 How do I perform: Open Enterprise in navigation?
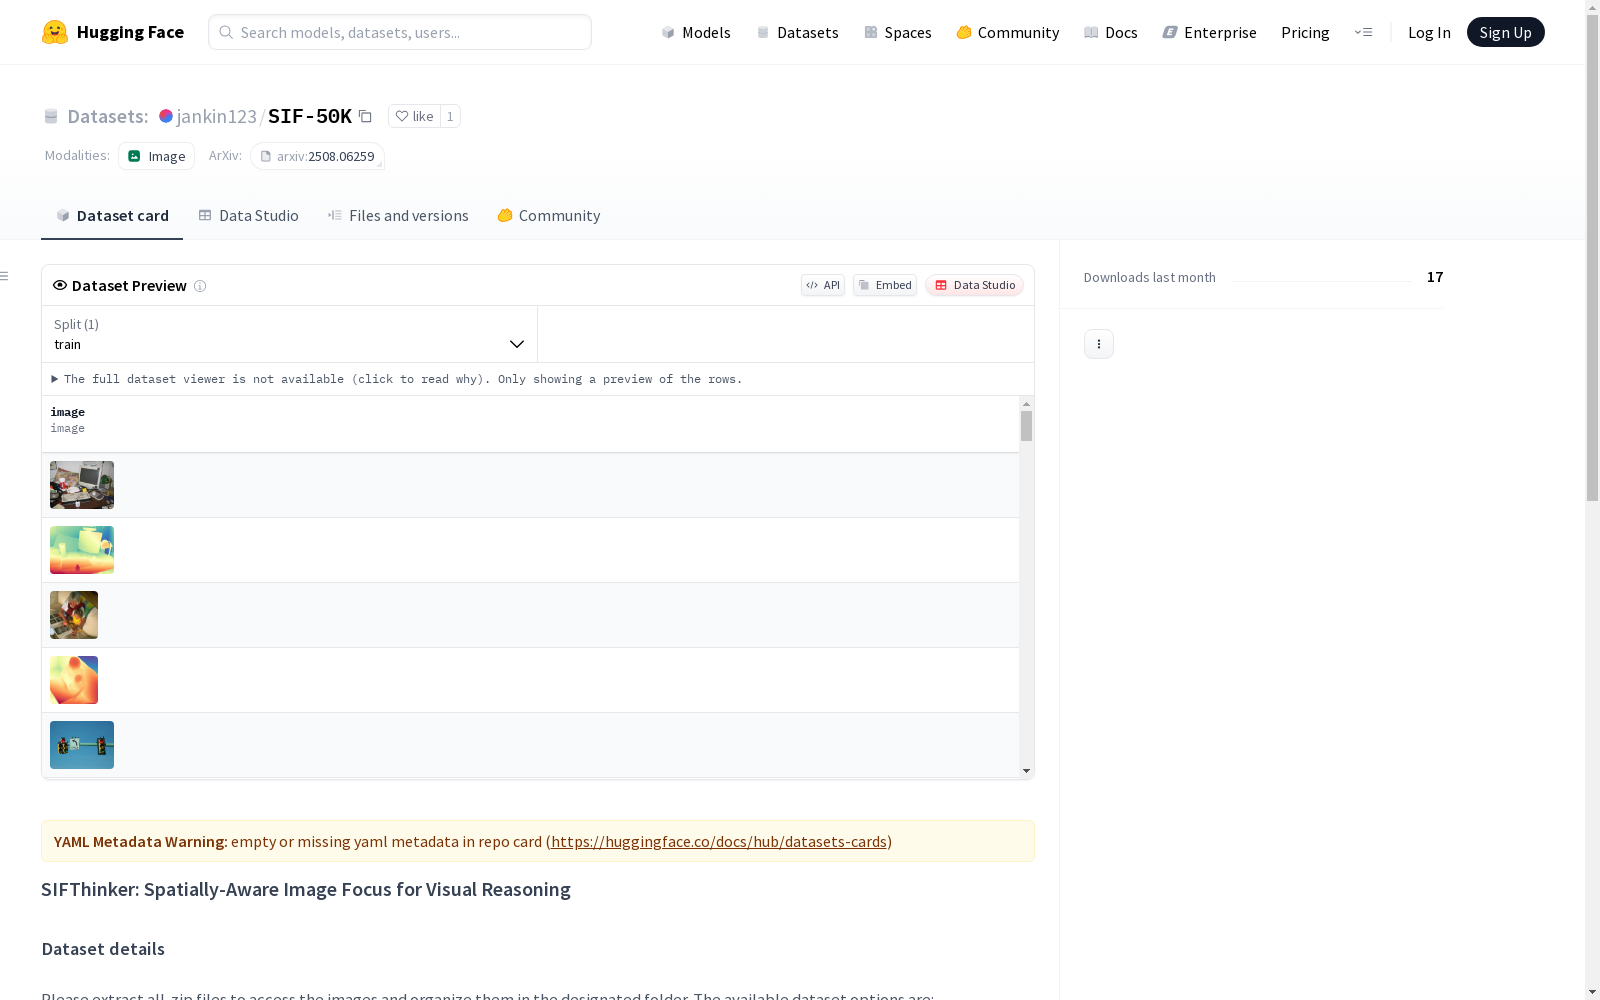1209,32
